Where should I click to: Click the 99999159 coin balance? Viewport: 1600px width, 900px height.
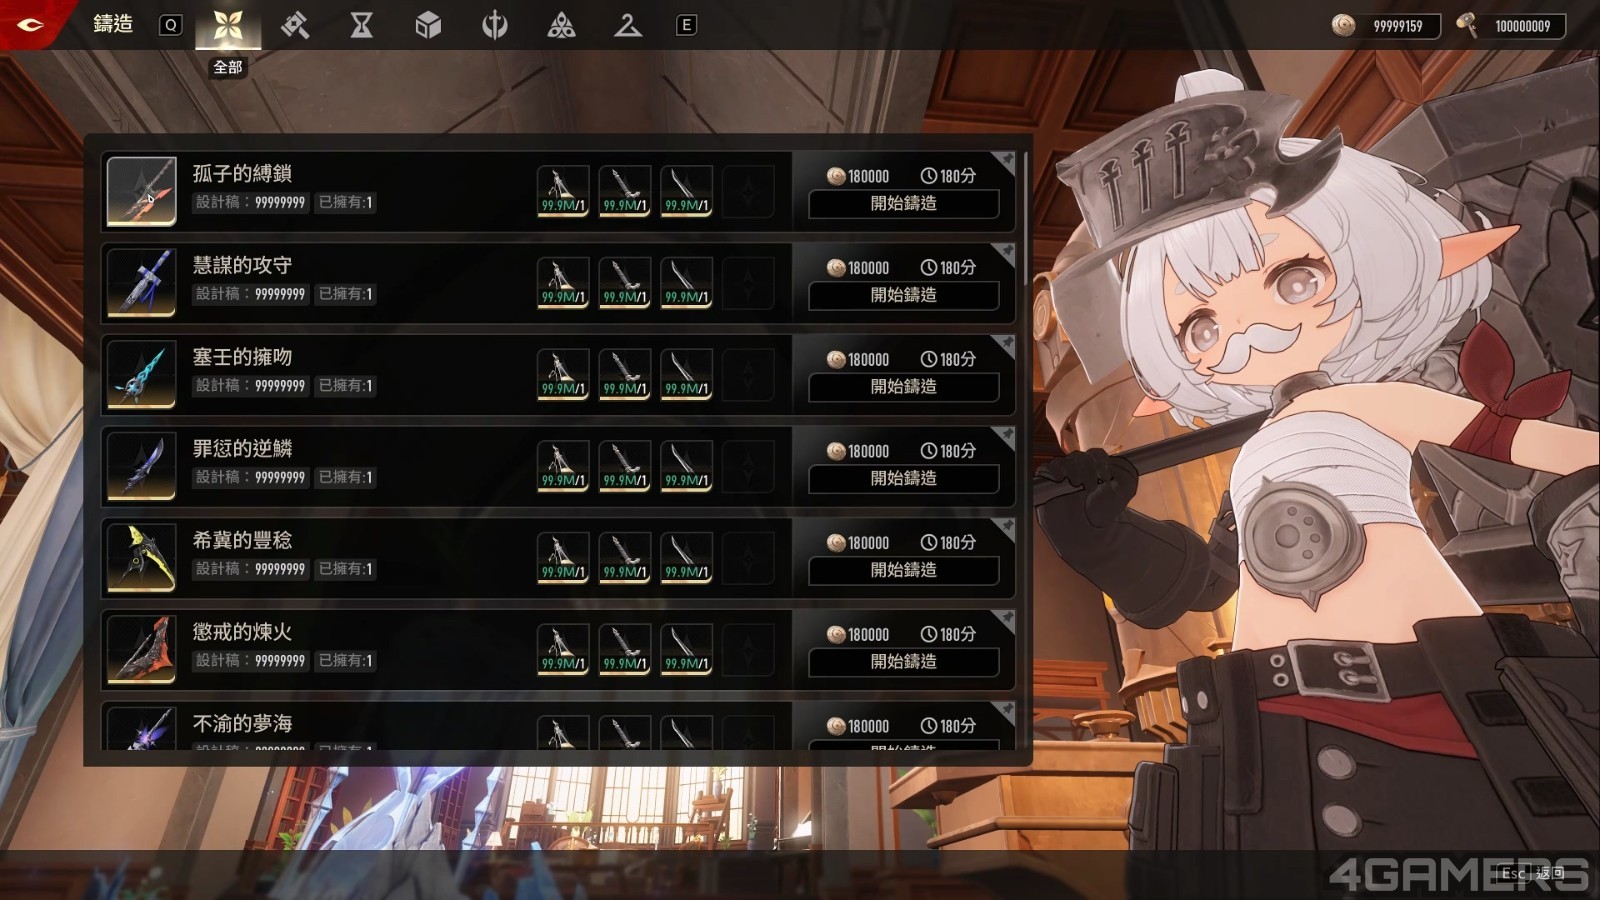(x=1398, y=26)
